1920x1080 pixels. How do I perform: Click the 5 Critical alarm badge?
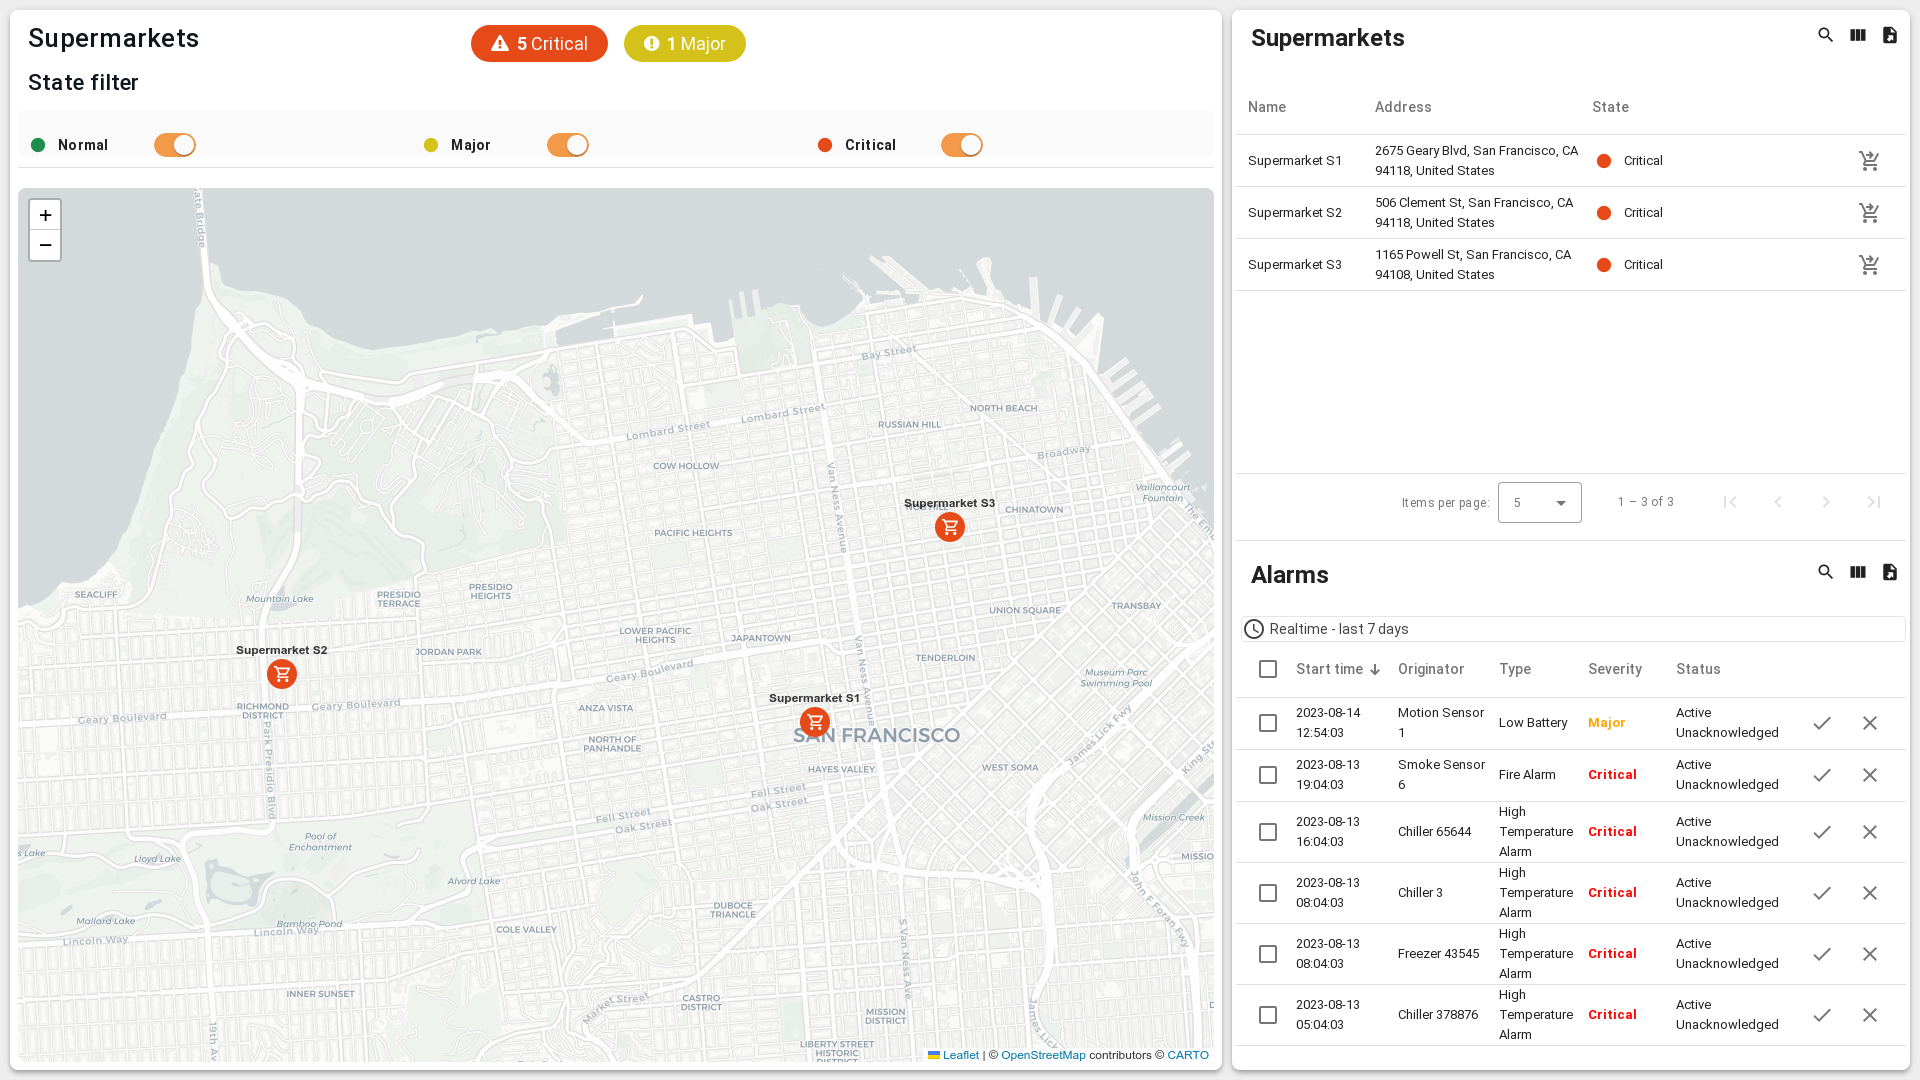pyautogui.click(x=539, y=44)
